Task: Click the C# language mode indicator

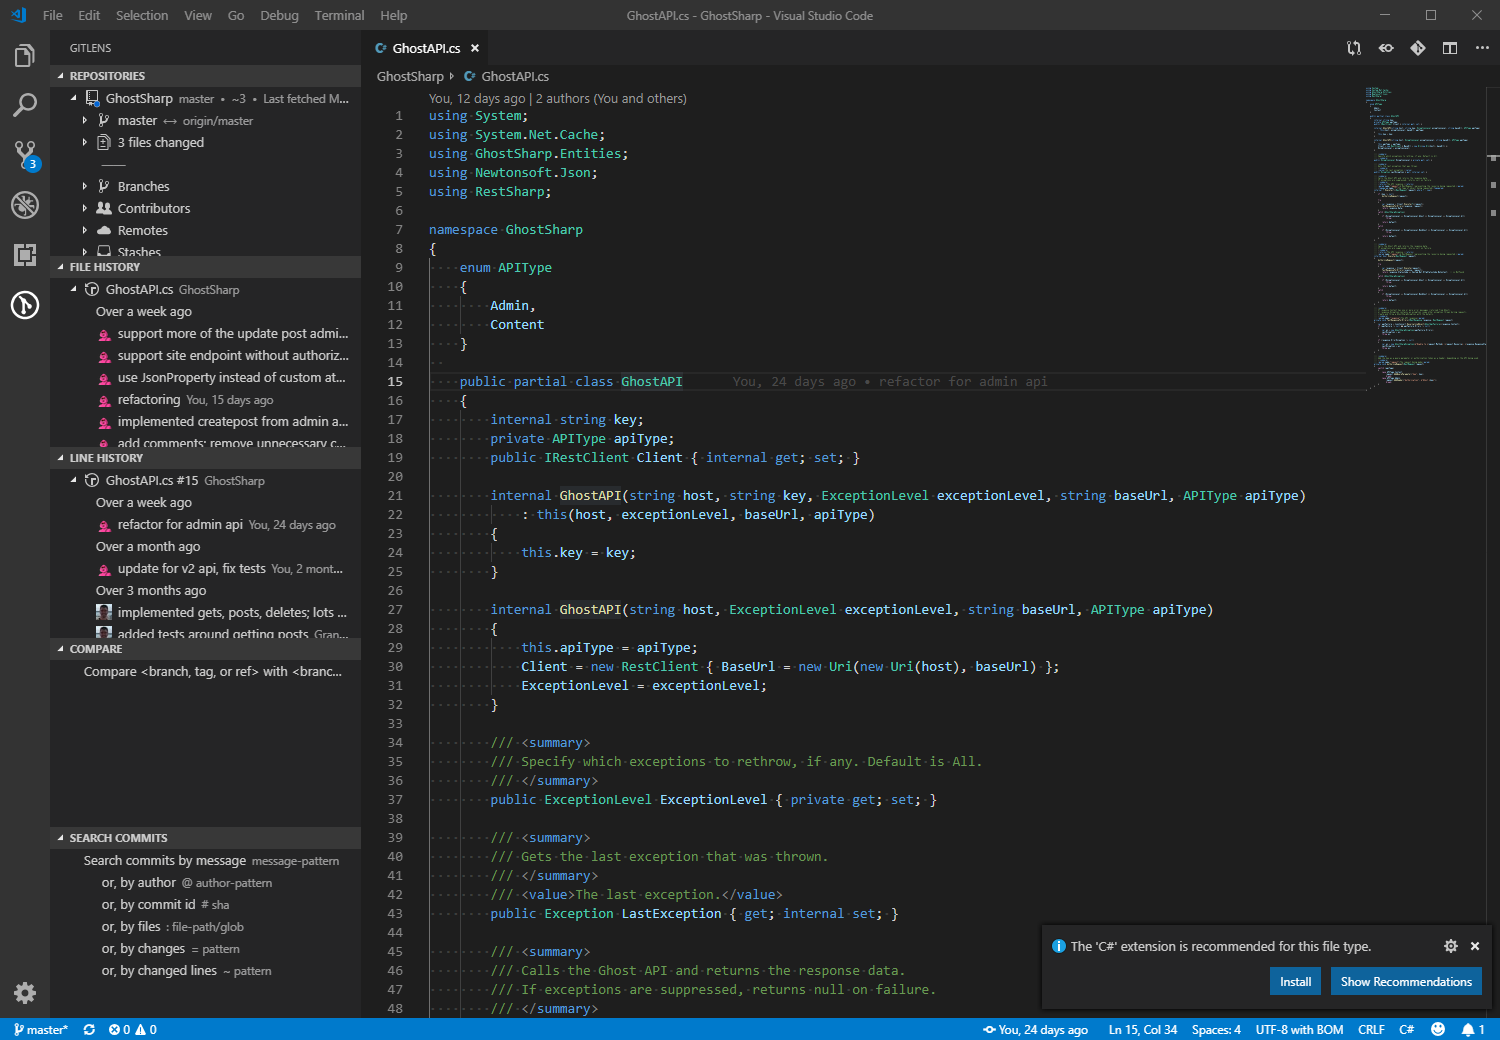Action: [1406, 1029]
